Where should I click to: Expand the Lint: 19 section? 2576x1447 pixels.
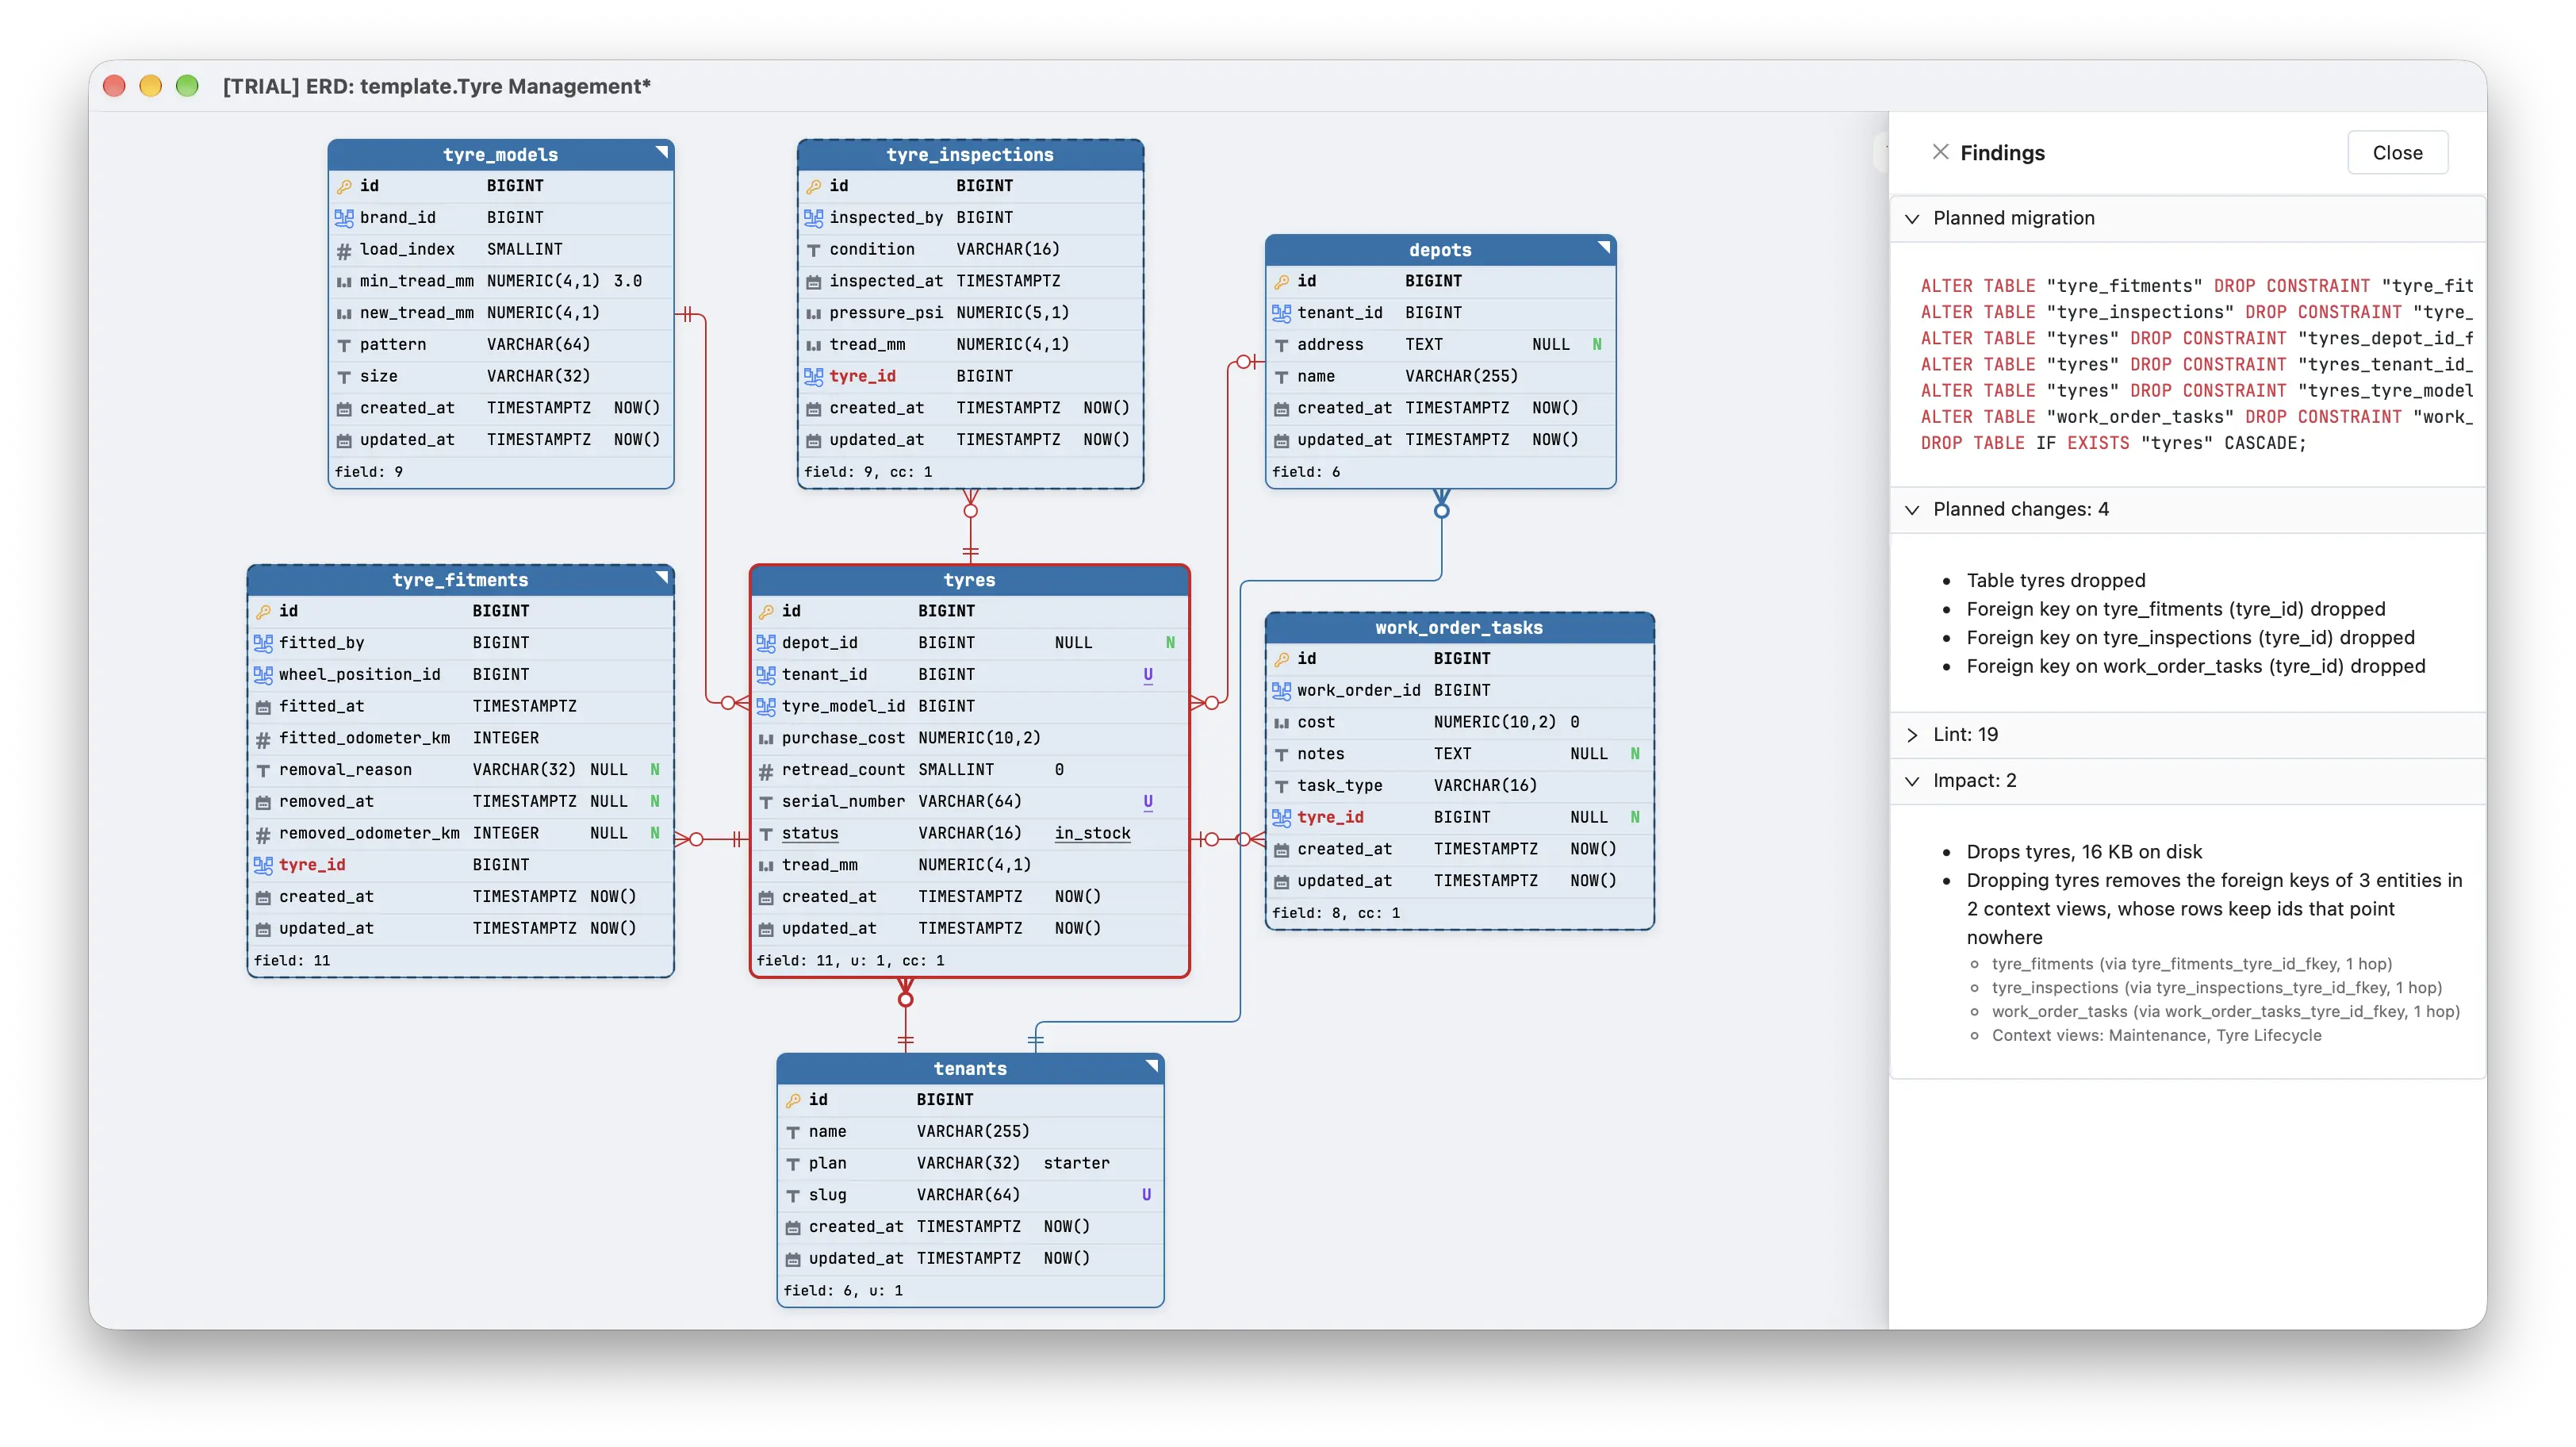point(1912,735)
